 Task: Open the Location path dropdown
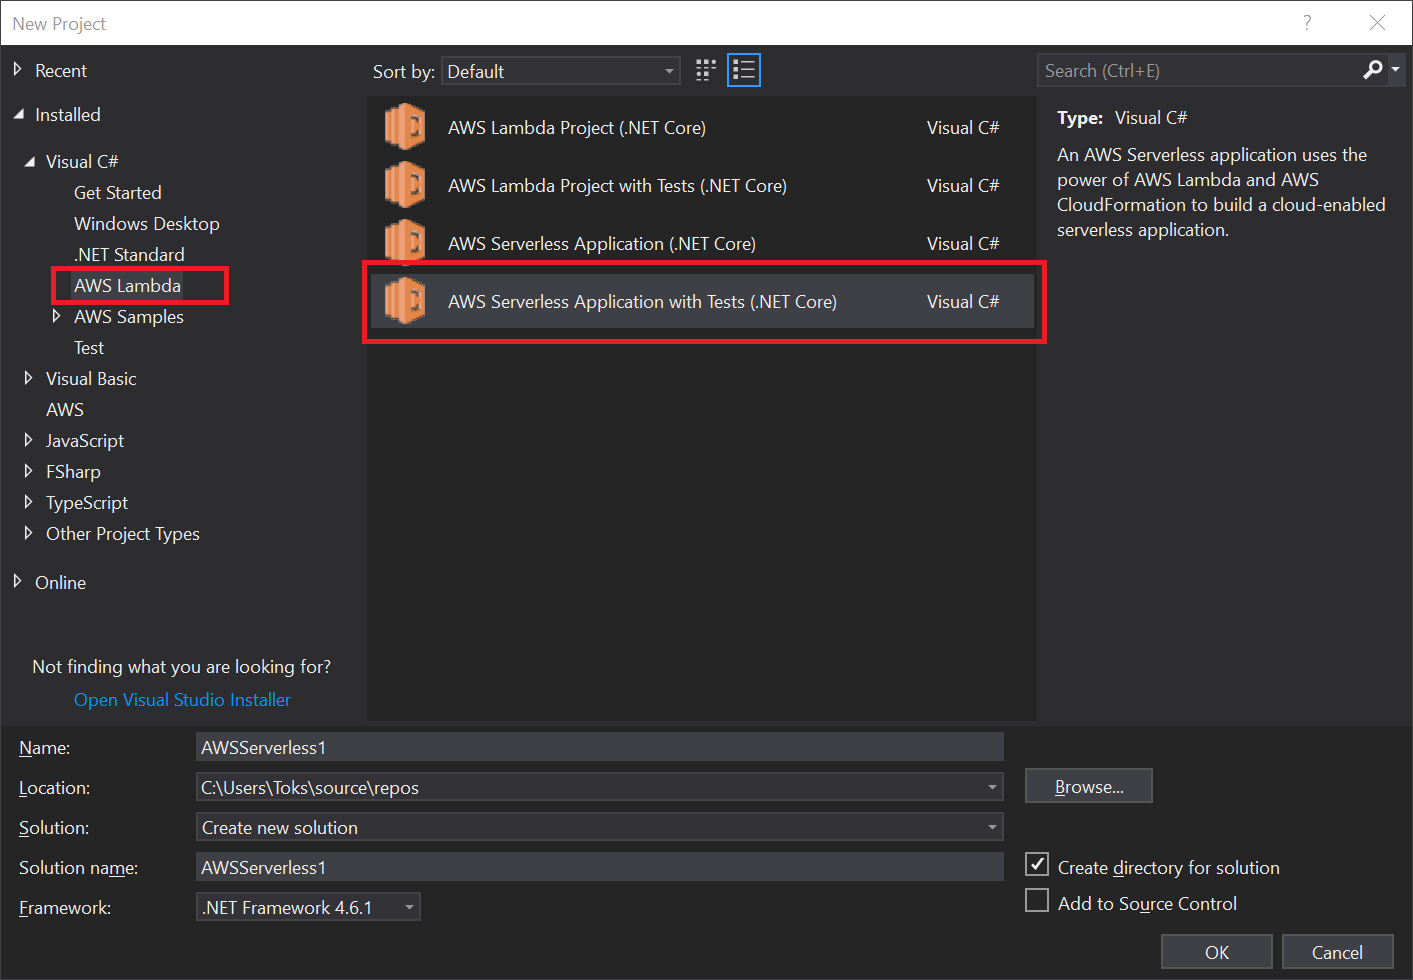point(992,787)
